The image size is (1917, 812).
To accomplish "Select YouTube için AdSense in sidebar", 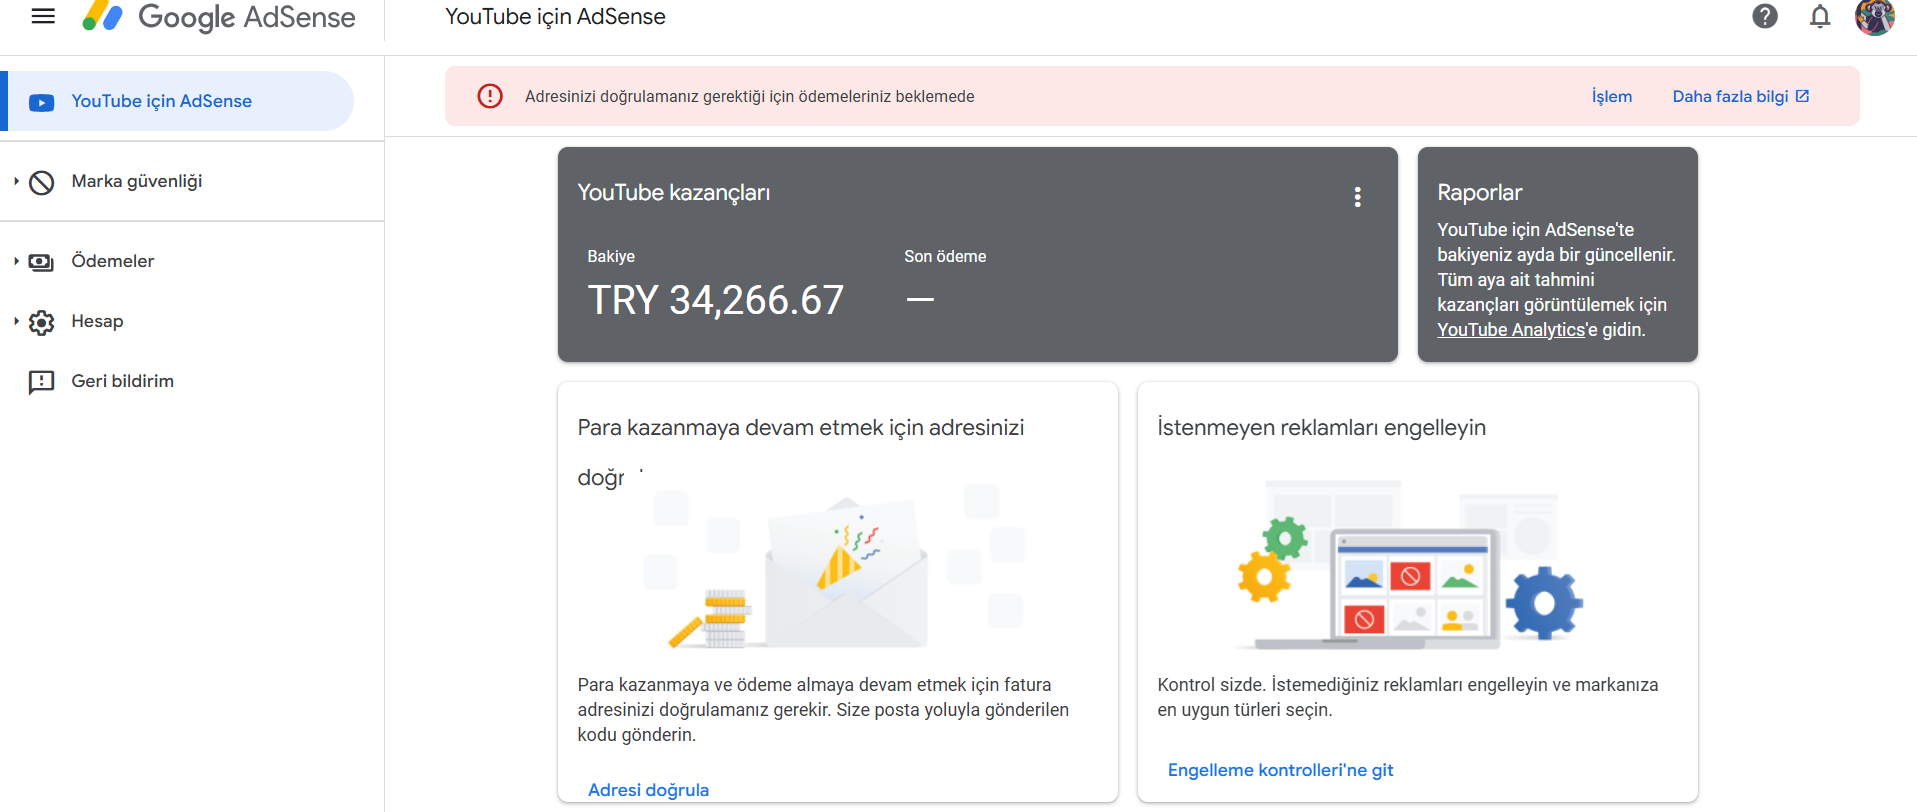I will pyautogui.click(x=177, y=101).
